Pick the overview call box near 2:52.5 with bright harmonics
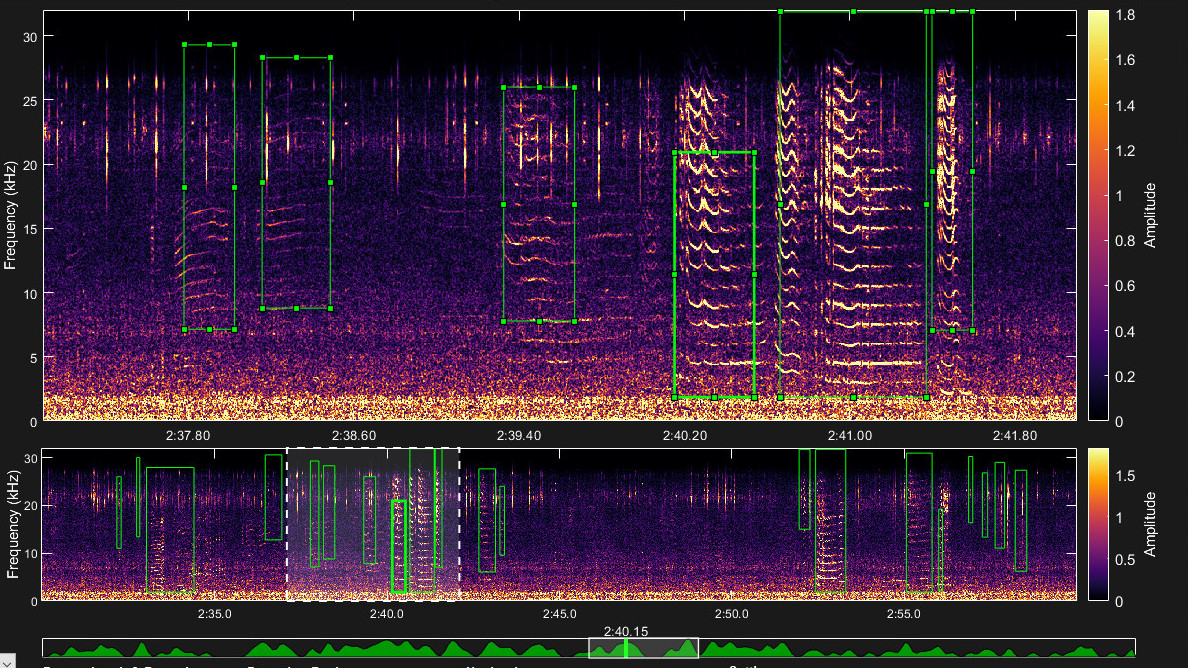This screenshot has width=1188, height=668. [829, 520]
